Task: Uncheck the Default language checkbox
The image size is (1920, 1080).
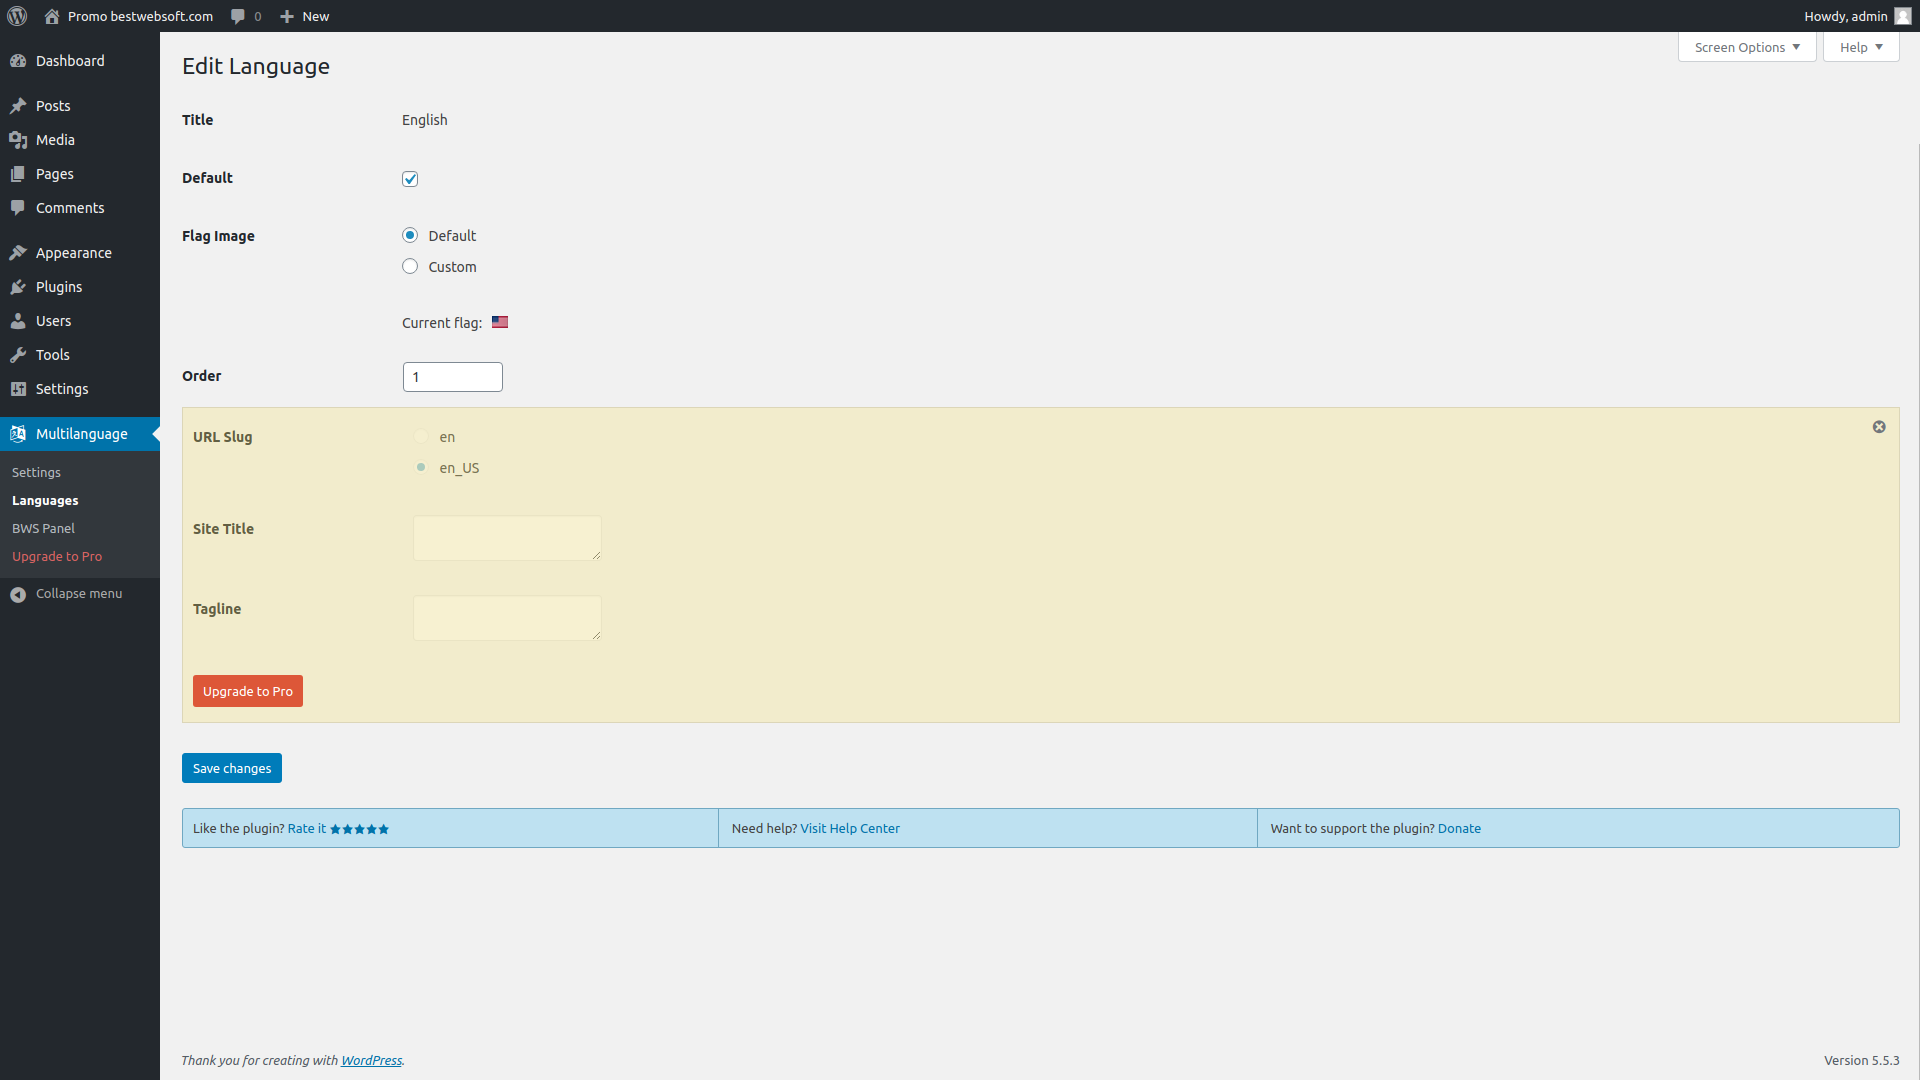Action: click(410, 179)
